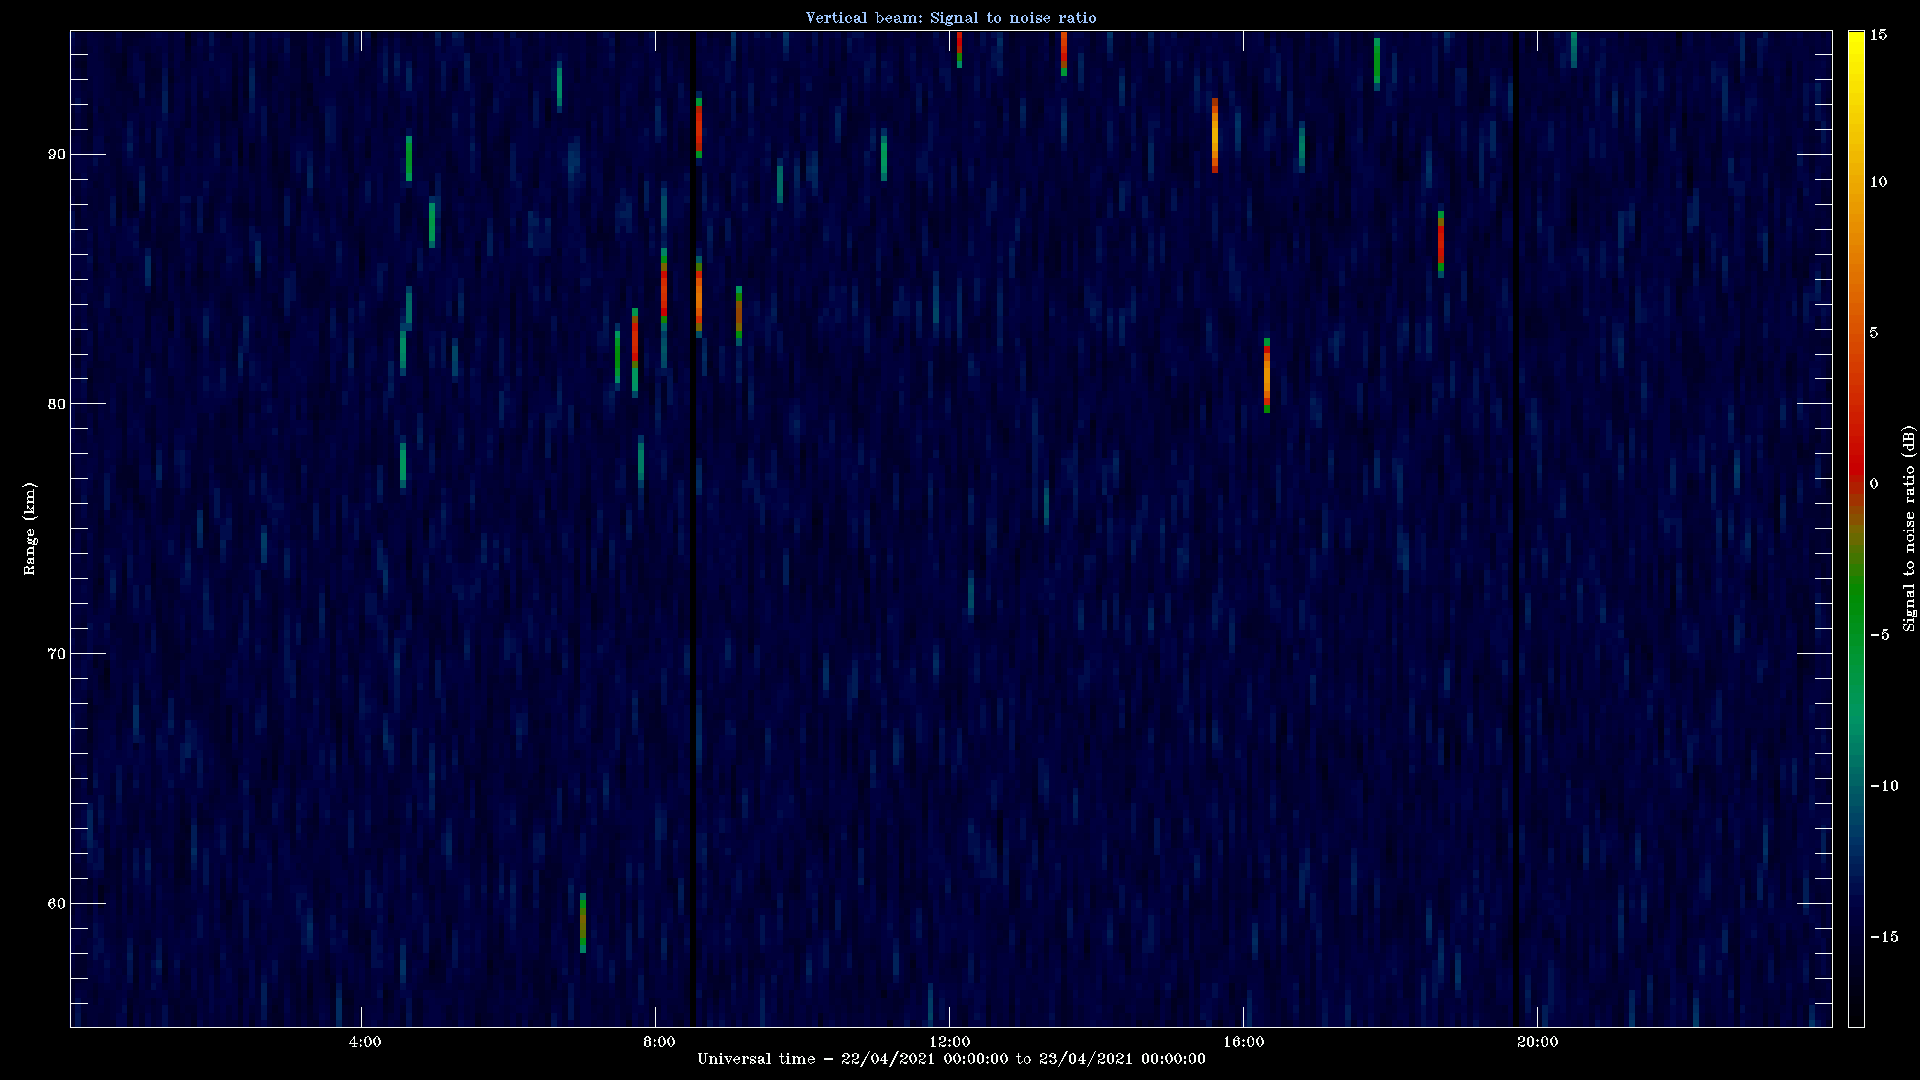Click the 8:00 time axis label
The height and width of the screenshot is (1080, 1920).
pos(659,1042)
